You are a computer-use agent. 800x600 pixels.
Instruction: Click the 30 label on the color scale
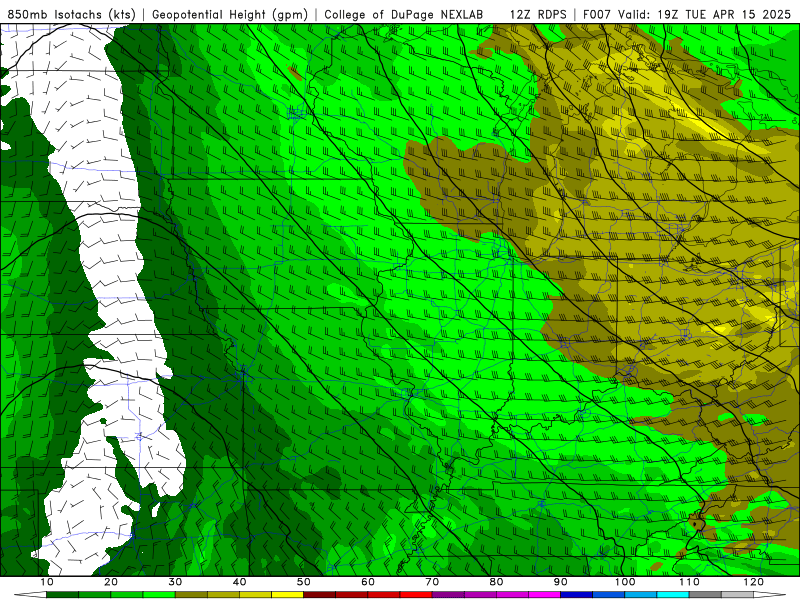pos(175,582)
